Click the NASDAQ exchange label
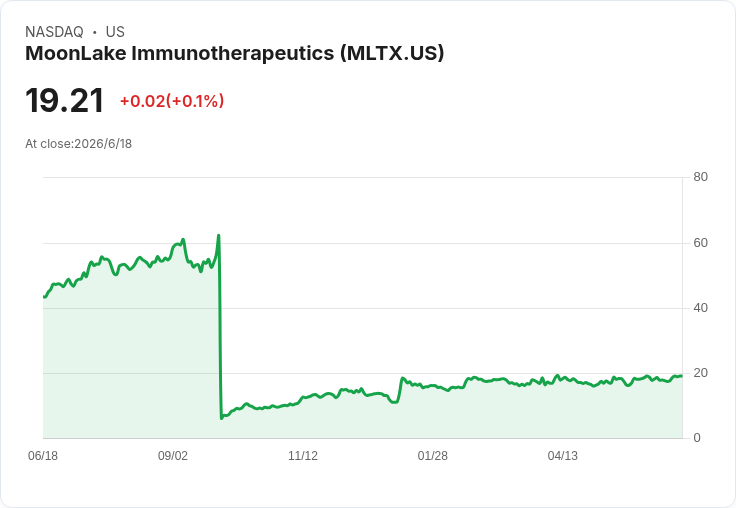The image size is (736, 508). point(54,32)
